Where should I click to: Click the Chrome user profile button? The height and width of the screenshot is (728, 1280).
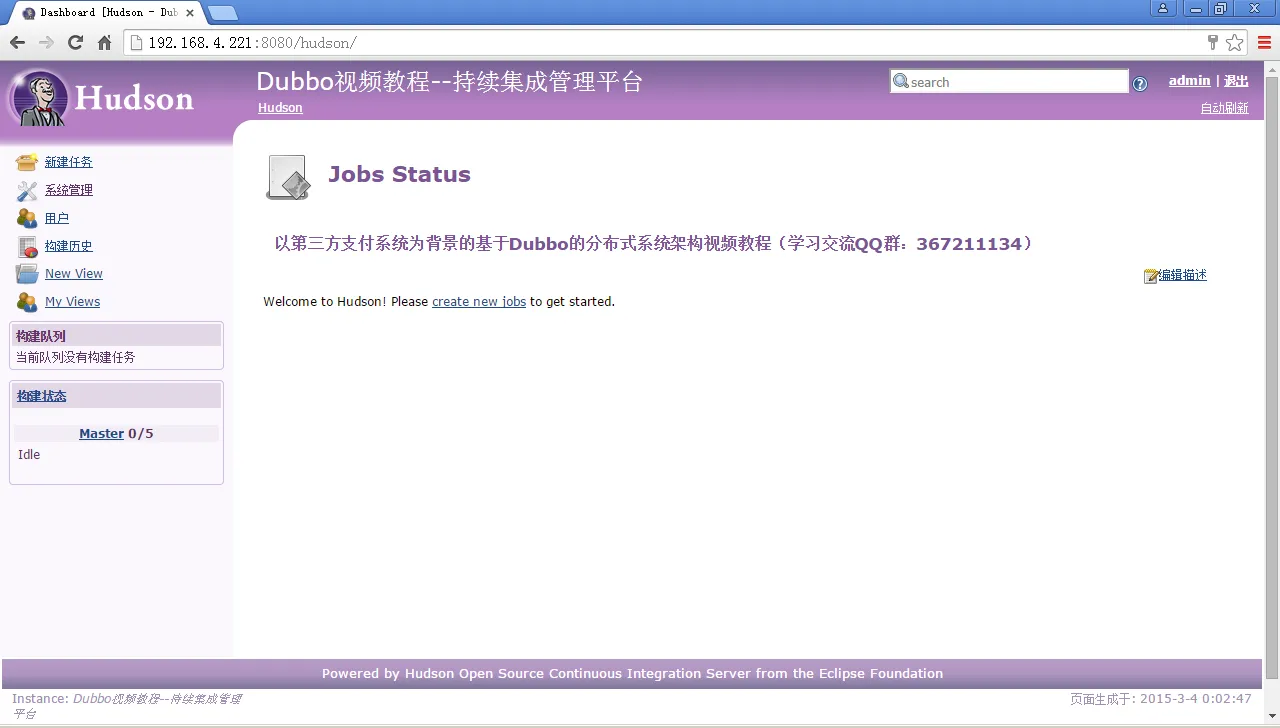coord(1163,9)
